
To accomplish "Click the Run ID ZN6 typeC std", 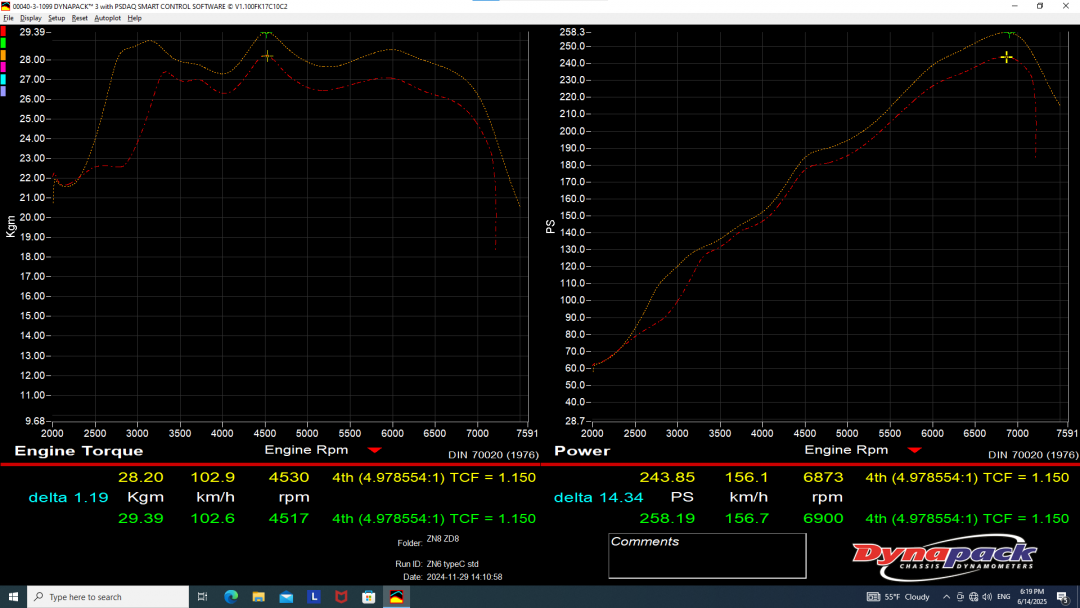I will pyautogui.click(x=452, y=564).
